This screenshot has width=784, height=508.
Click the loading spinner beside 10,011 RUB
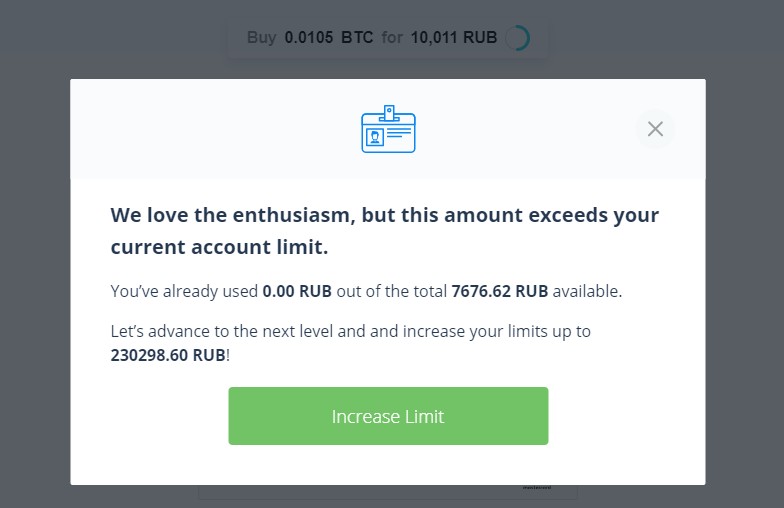pyautogui.click(x=518, y=38)
